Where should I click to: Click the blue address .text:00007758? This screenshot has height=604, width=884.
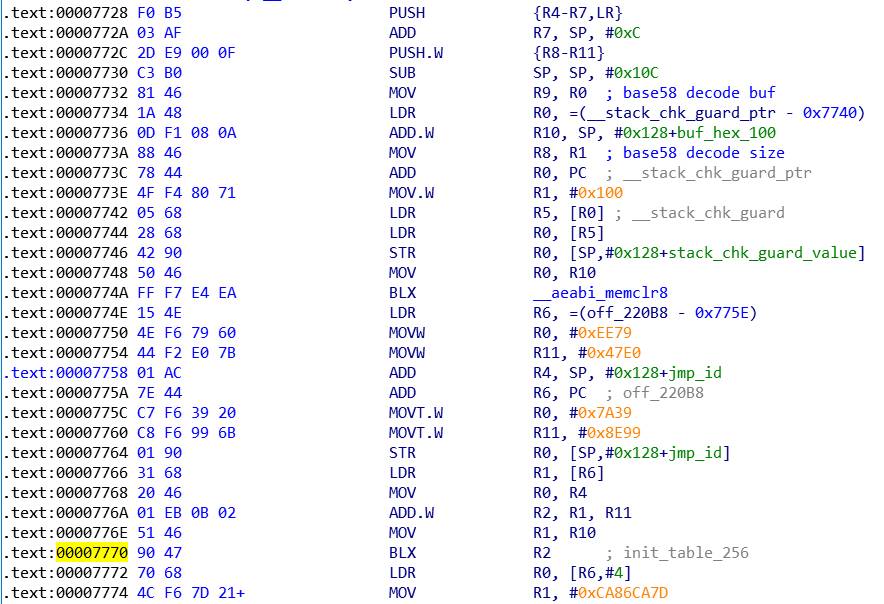point(65,373)
